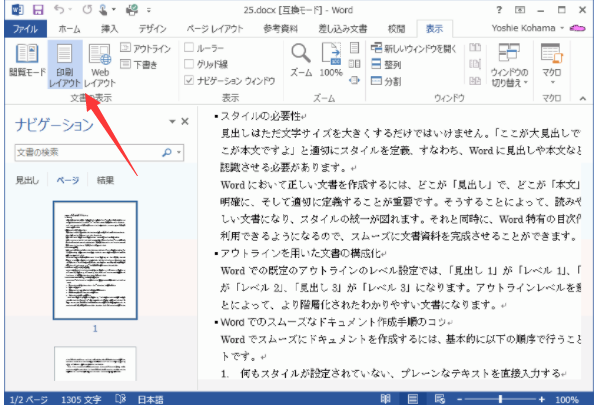Click Page Width zoom icon
This screenshot has height=405, width=595.
(354, 80)
